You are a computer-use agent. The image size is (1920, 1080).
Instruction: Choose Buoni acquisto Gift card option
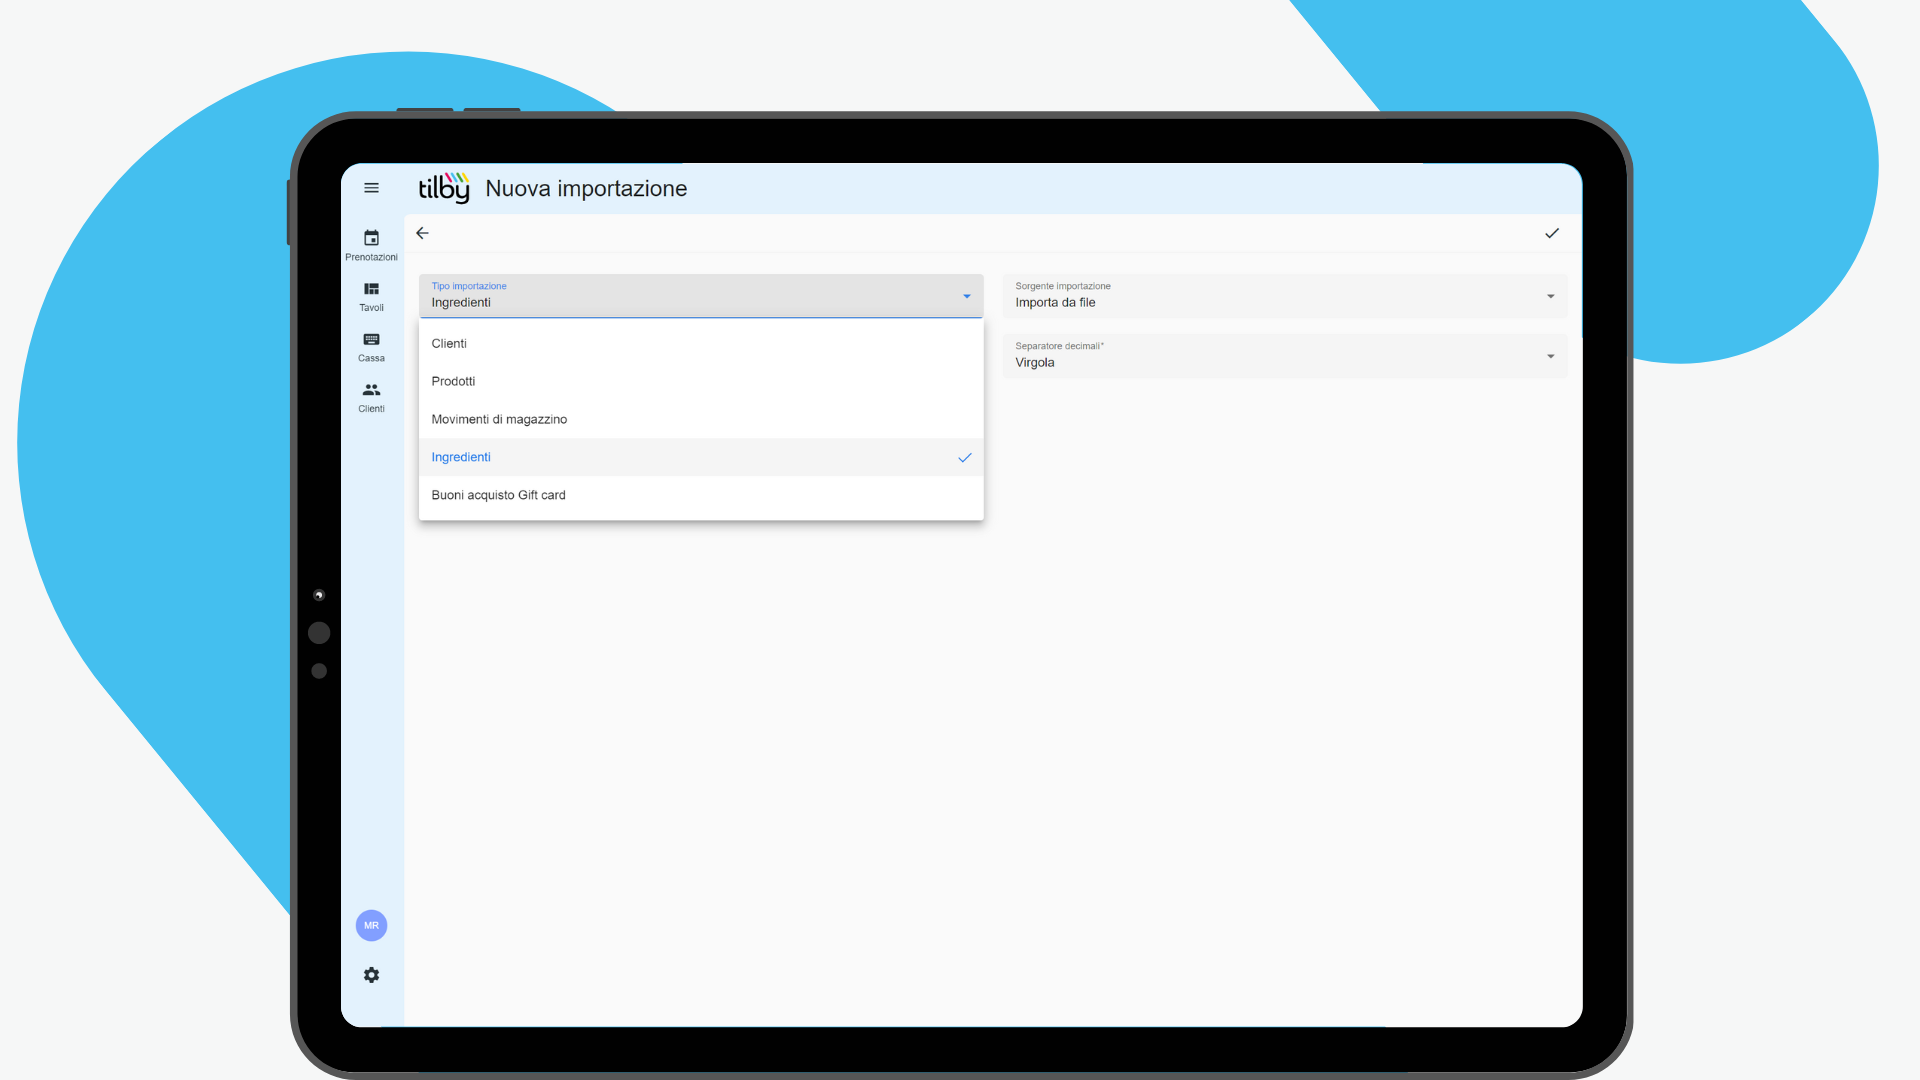701,495
